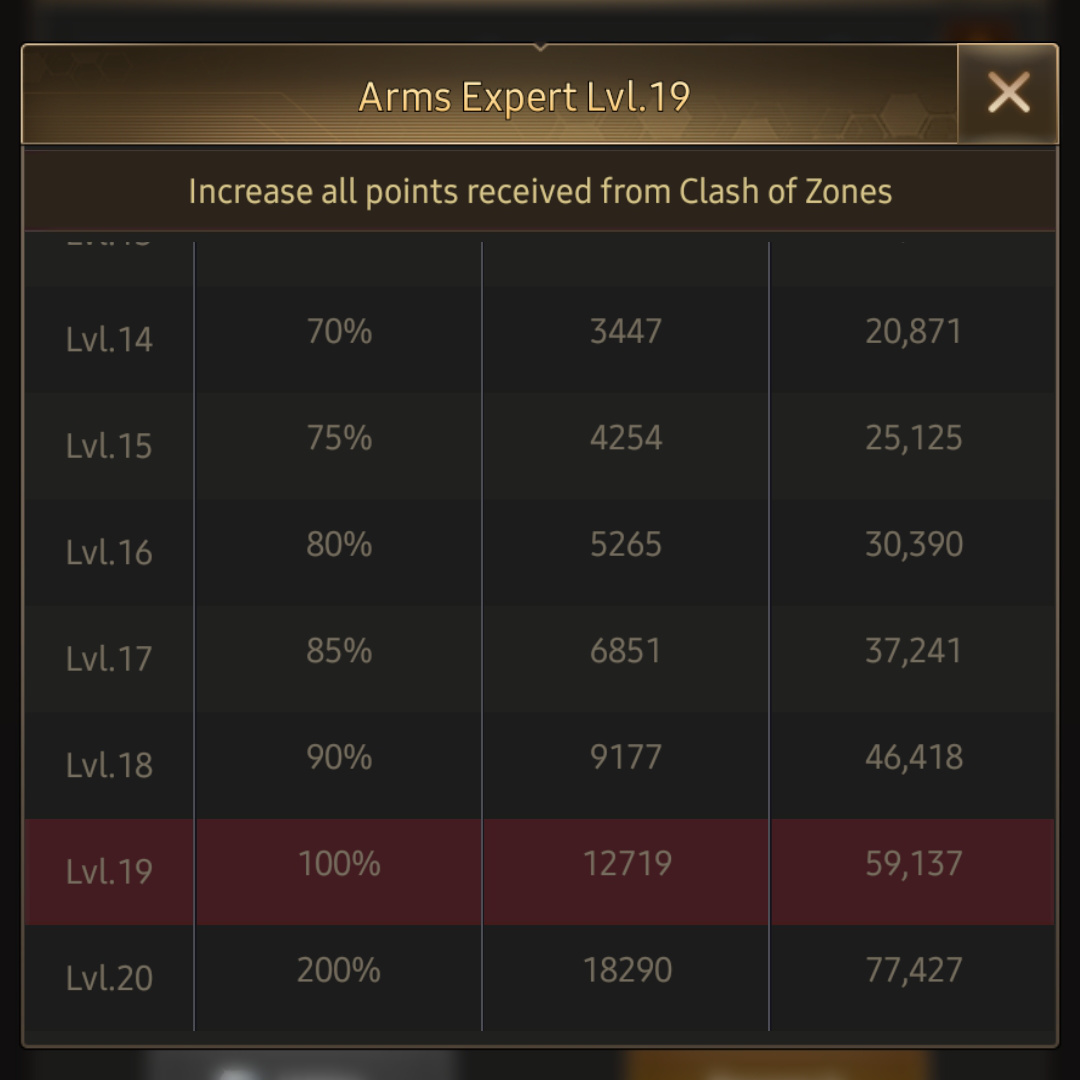1080x1080 pixels.
Task: Click the 9177 cost value
Action: tap(625, 757)
